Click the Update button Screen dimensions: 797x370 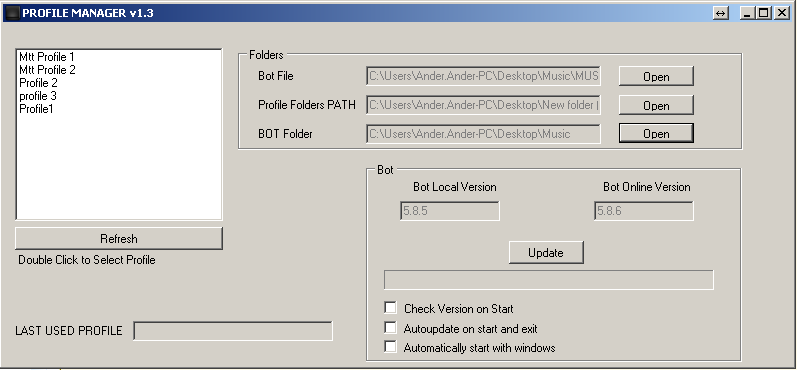coord(546,253)
